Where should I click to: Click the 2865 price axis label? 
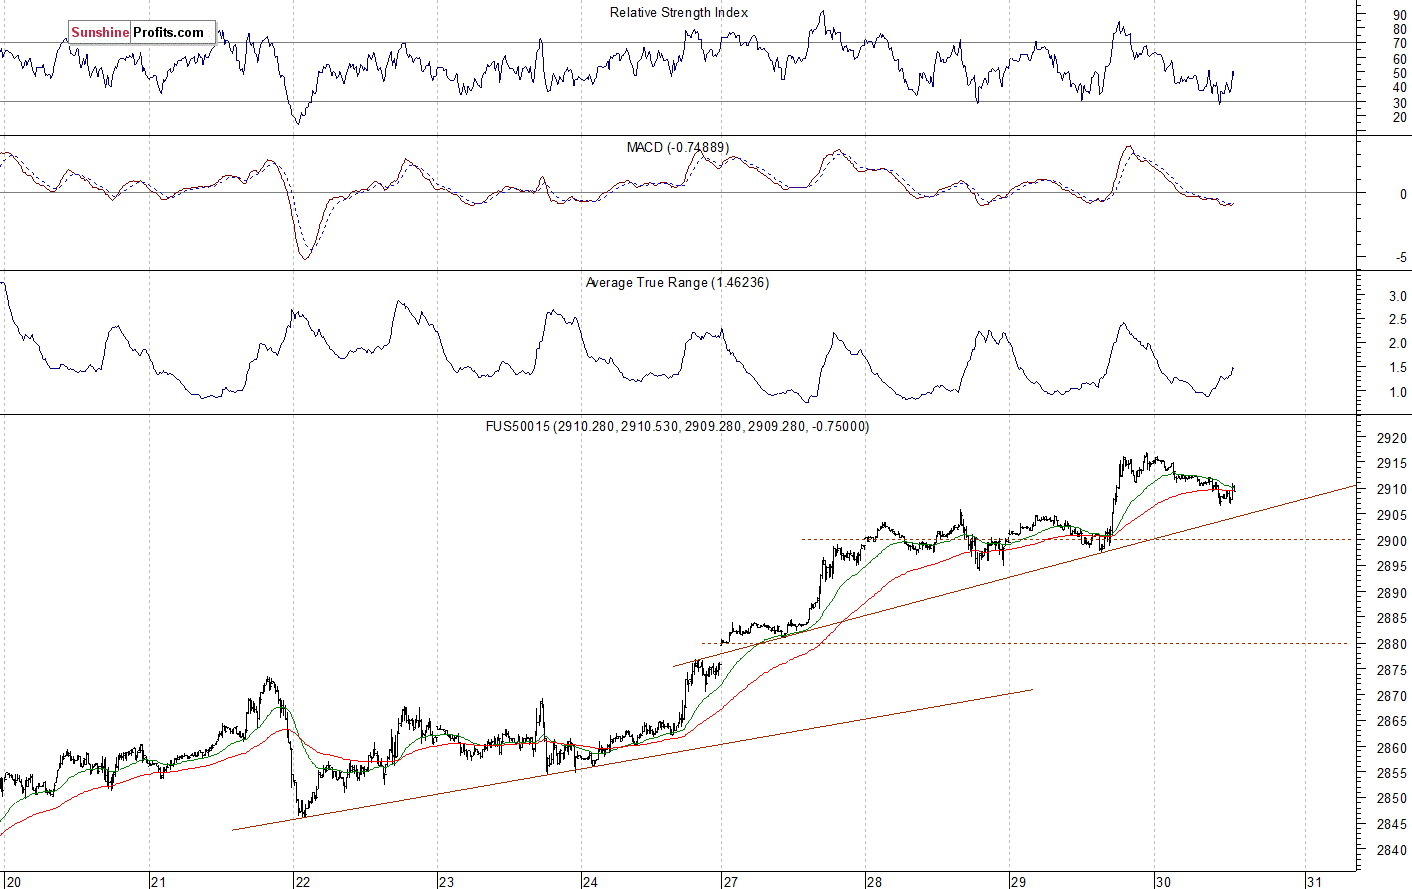click(1392, 722)
